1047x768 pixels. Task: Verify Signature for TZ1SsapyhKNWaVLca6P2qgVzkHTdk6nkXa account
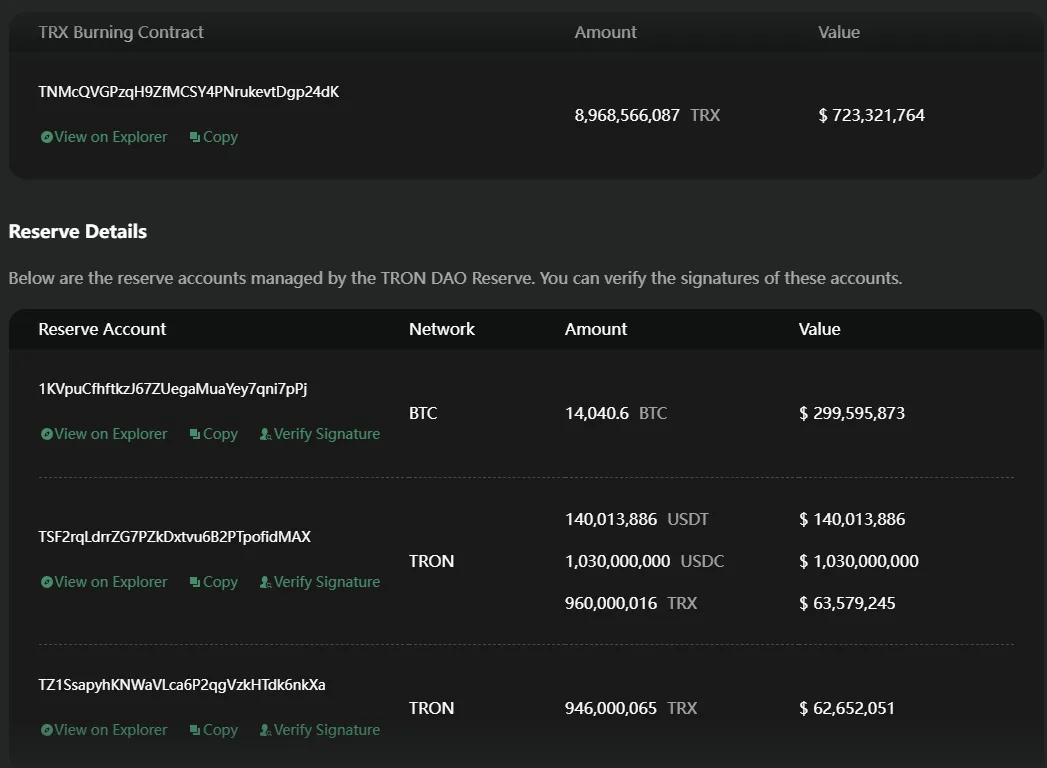(x=320, y=730)
